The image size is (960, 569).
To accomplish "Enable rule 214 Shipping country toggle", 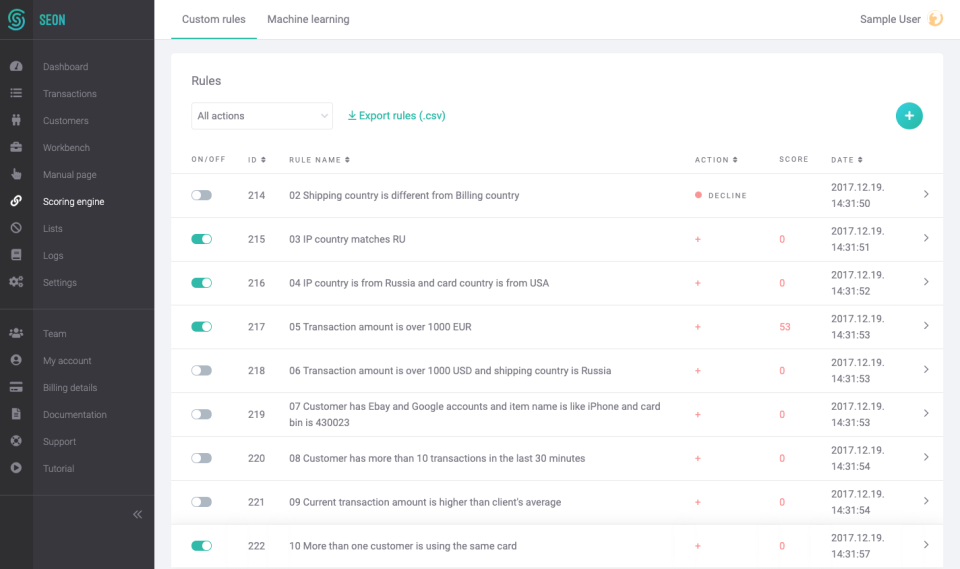I will pos(202,195).
